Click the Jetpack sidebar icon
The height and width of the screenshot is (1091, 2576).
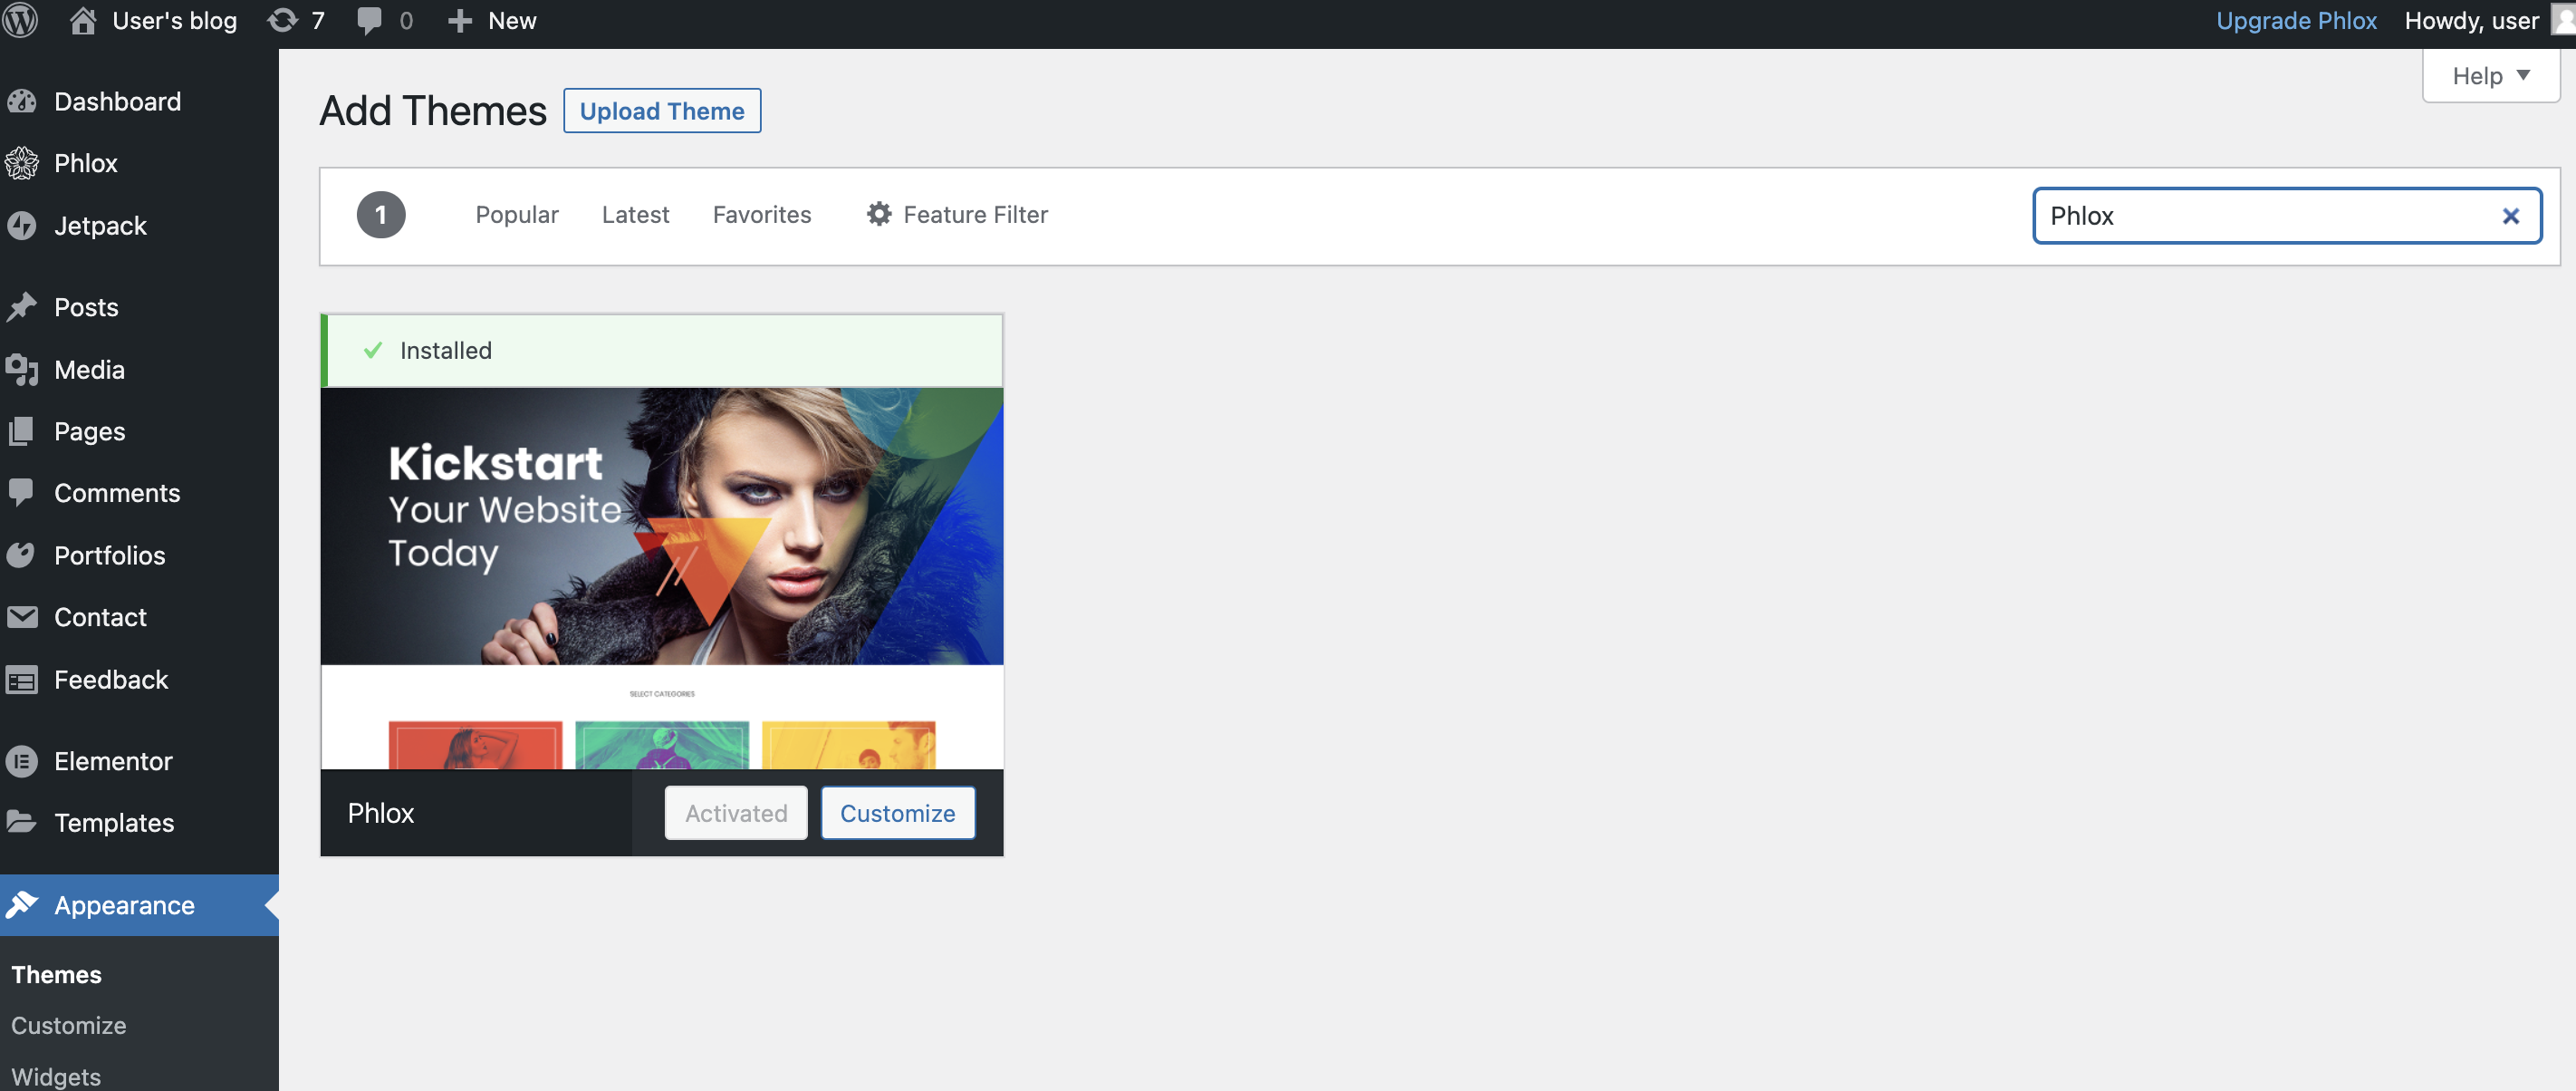(21, 226)
